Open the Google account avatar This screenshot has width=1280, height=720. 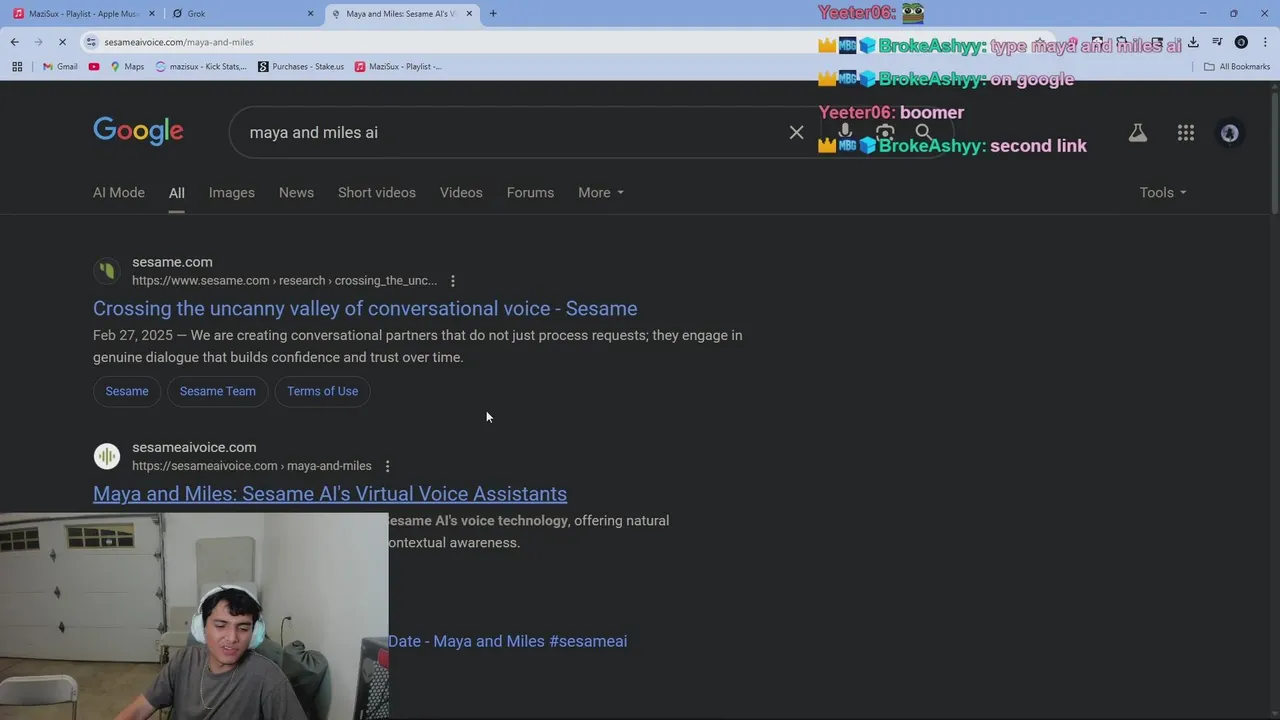point(1230,133)
